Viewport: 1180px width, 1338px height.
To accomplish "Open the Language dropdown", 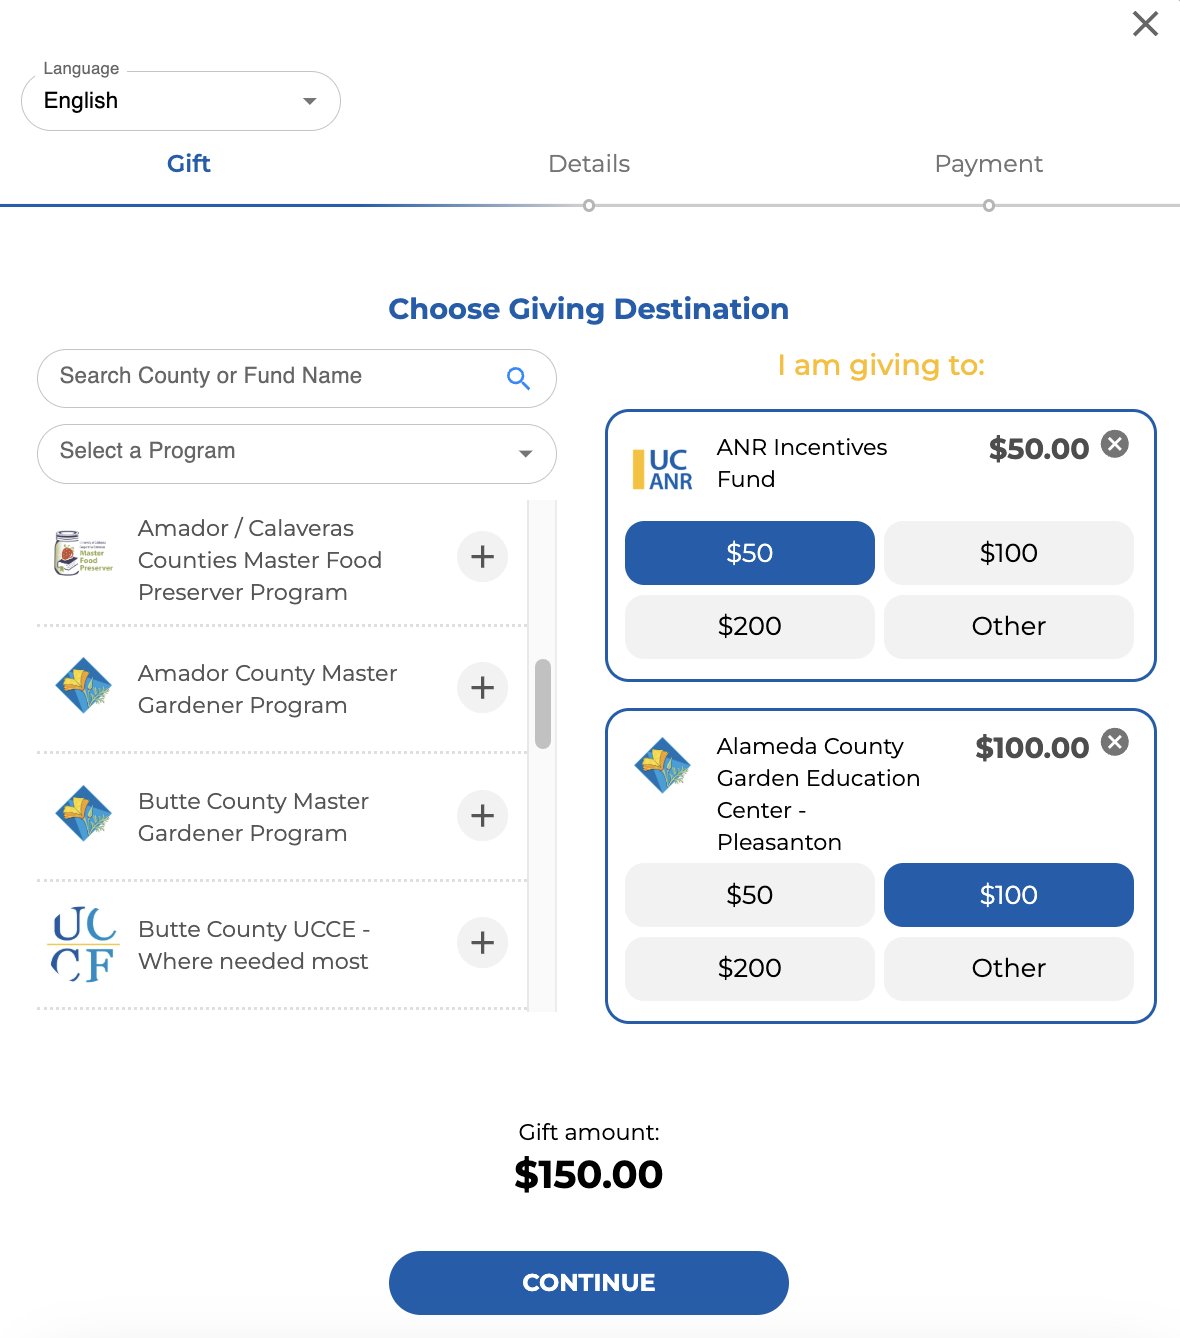I will [x=181, y=101].
